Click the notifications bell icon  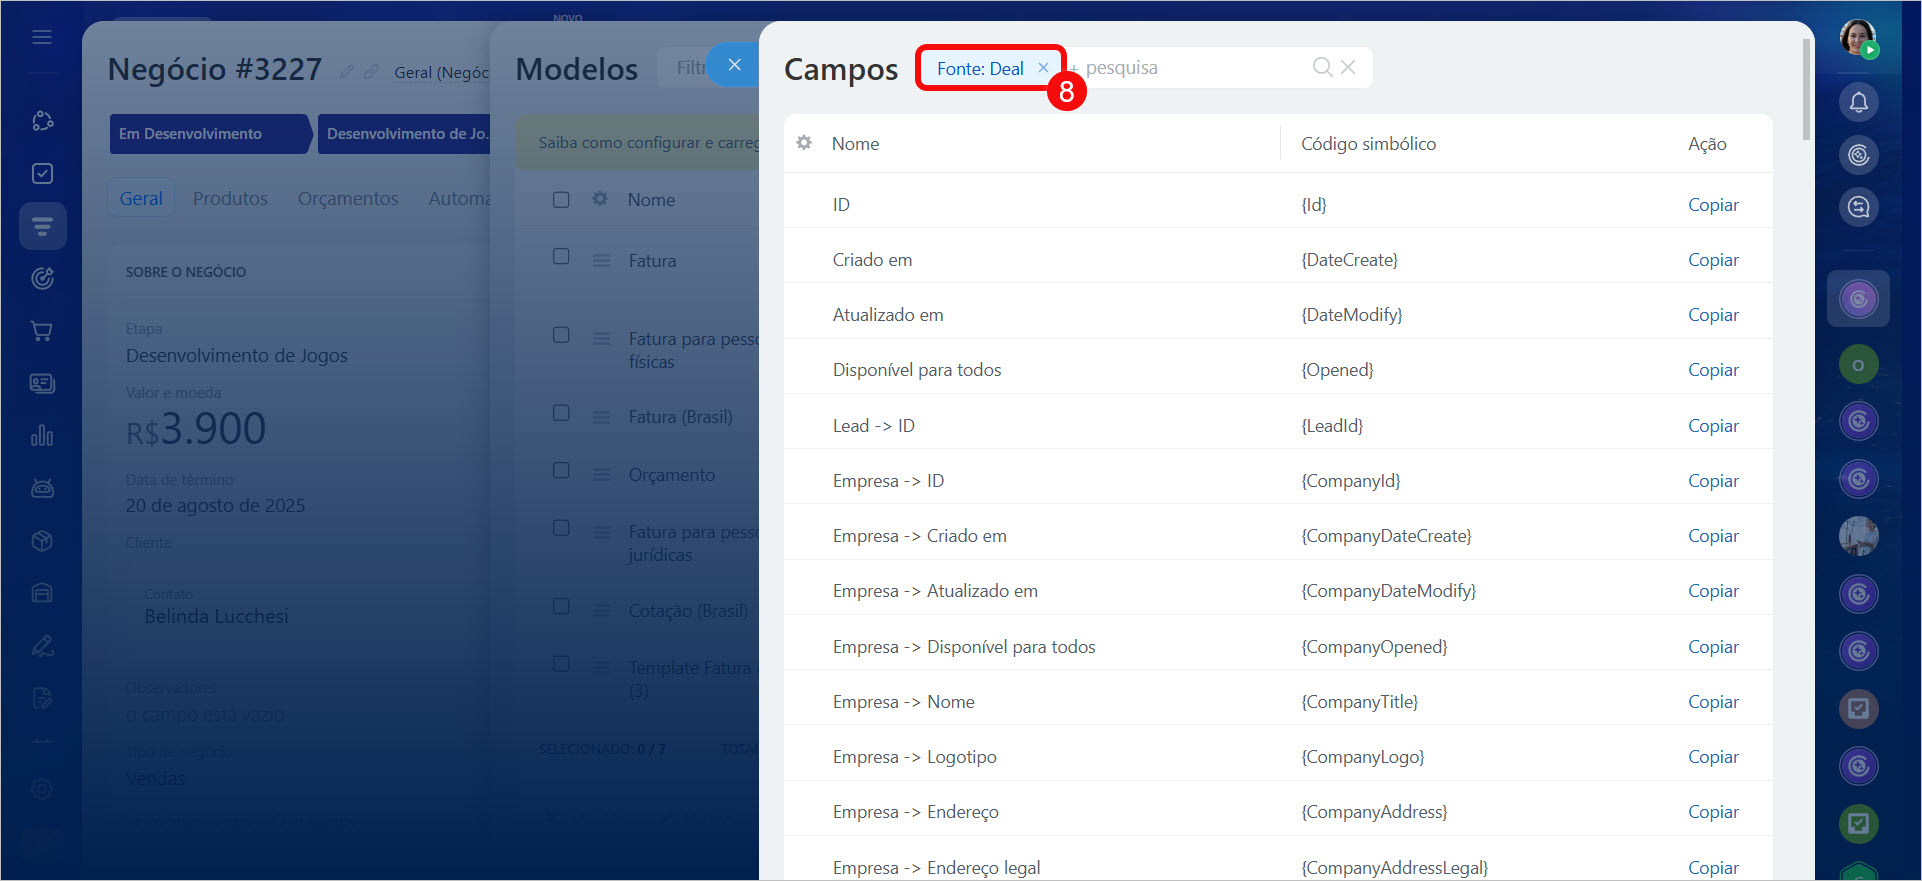pyautogui.click(x=1858, y=102)
